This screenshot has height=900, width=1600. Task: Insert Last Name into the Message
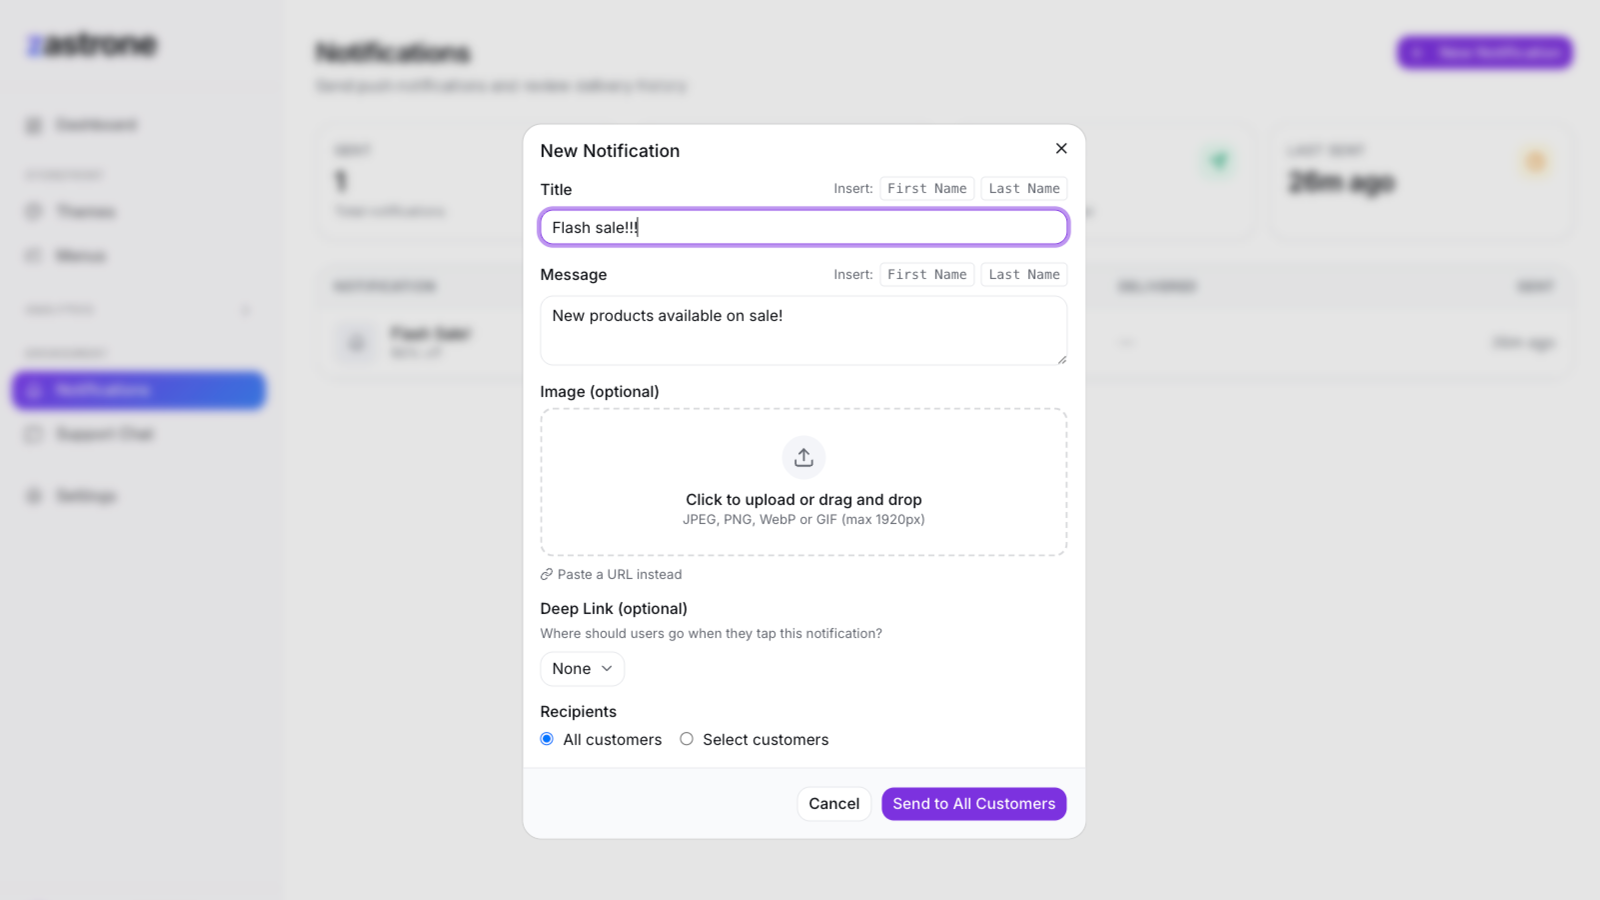coord(1024,274)
